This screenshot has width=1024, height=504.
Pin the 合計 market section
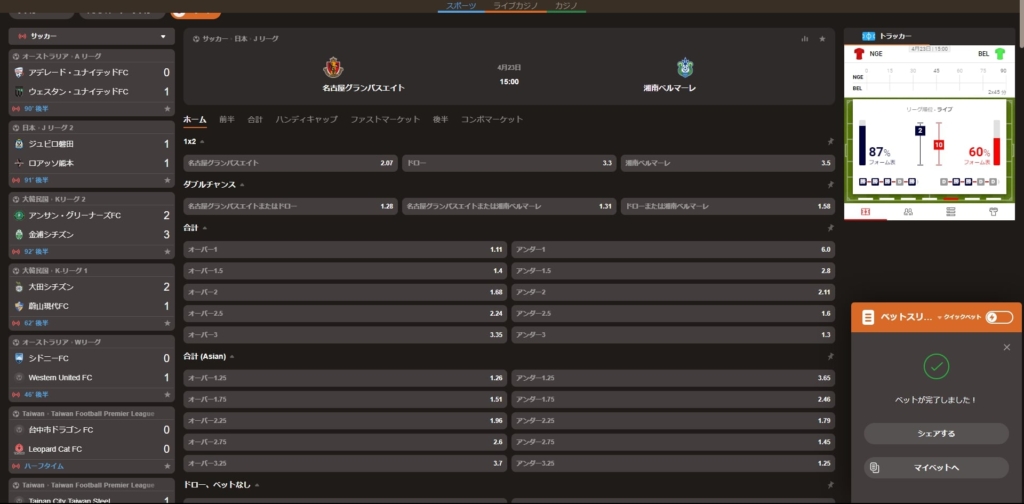pyautogui.click(x=830, y=228)
